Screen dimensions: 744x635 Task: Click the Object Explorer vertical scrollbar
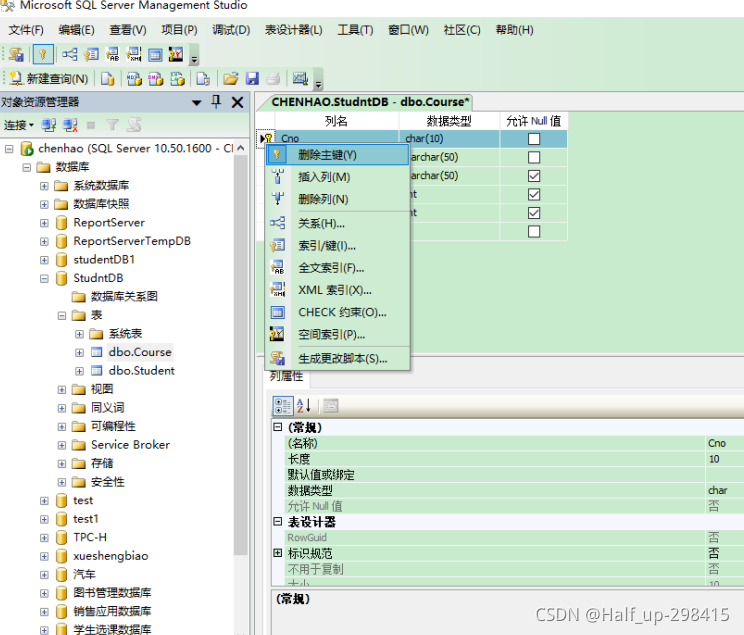point(241,354)
